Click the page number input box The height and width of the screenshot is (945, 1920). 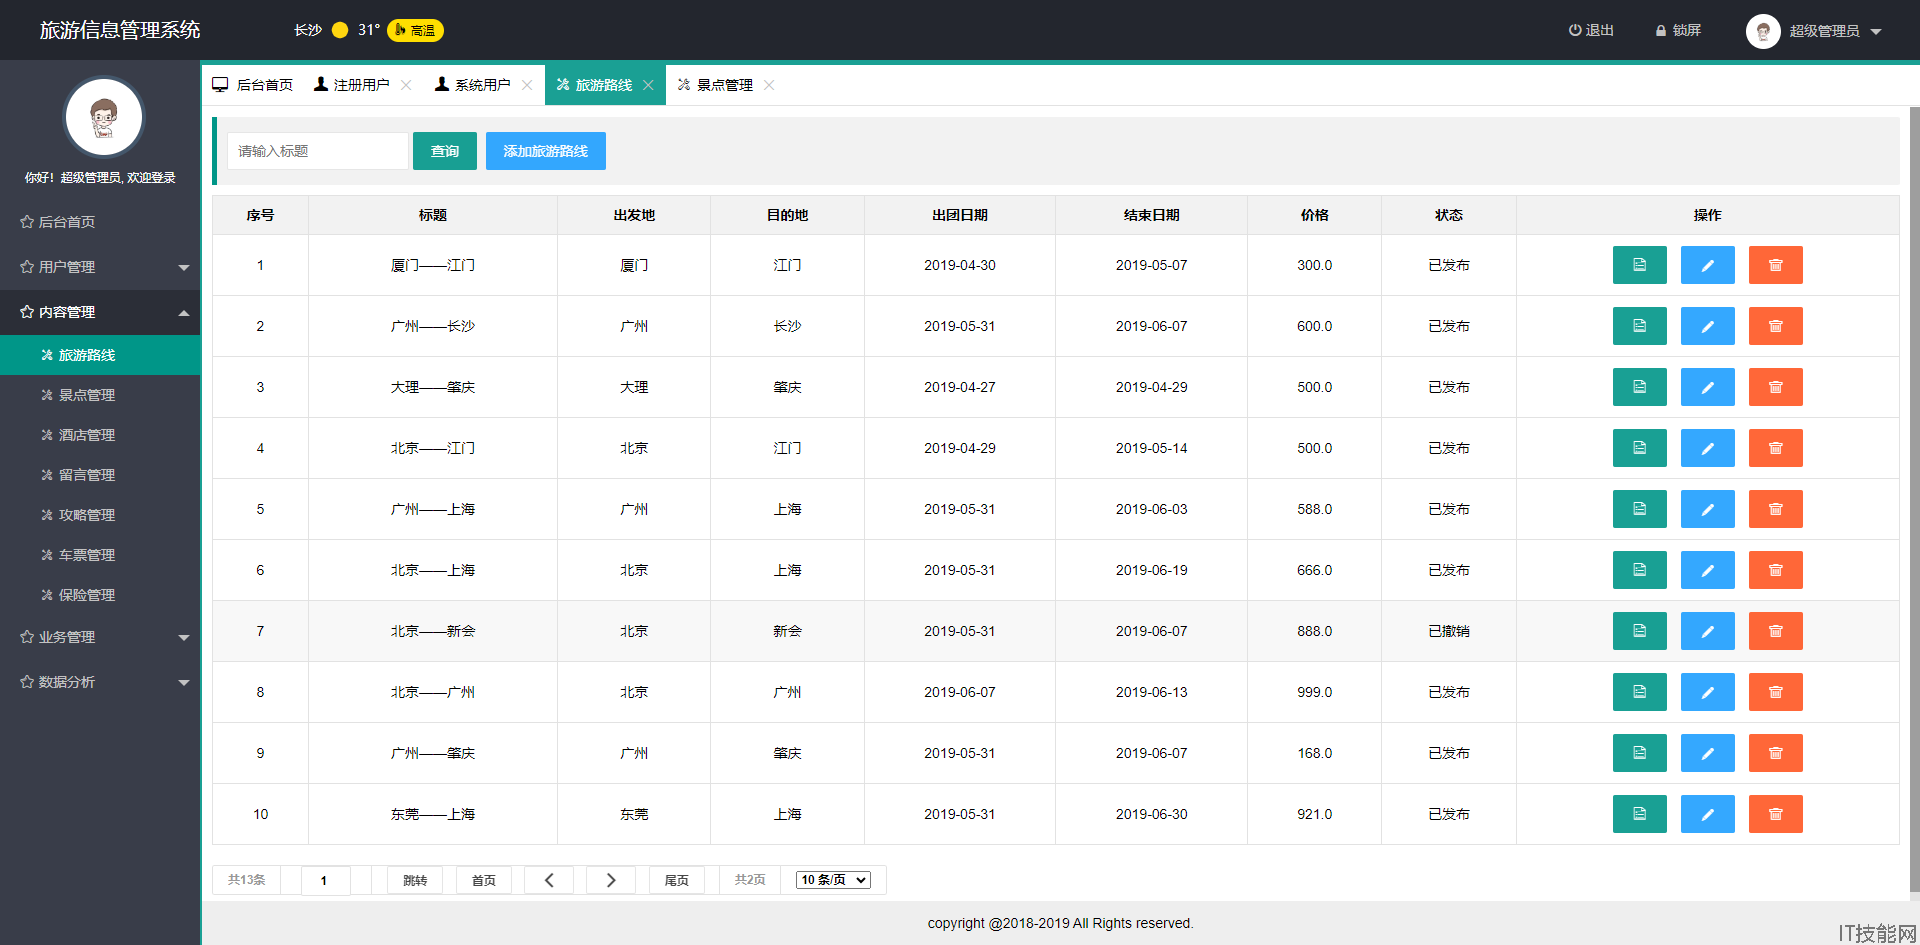click(326, 880)
